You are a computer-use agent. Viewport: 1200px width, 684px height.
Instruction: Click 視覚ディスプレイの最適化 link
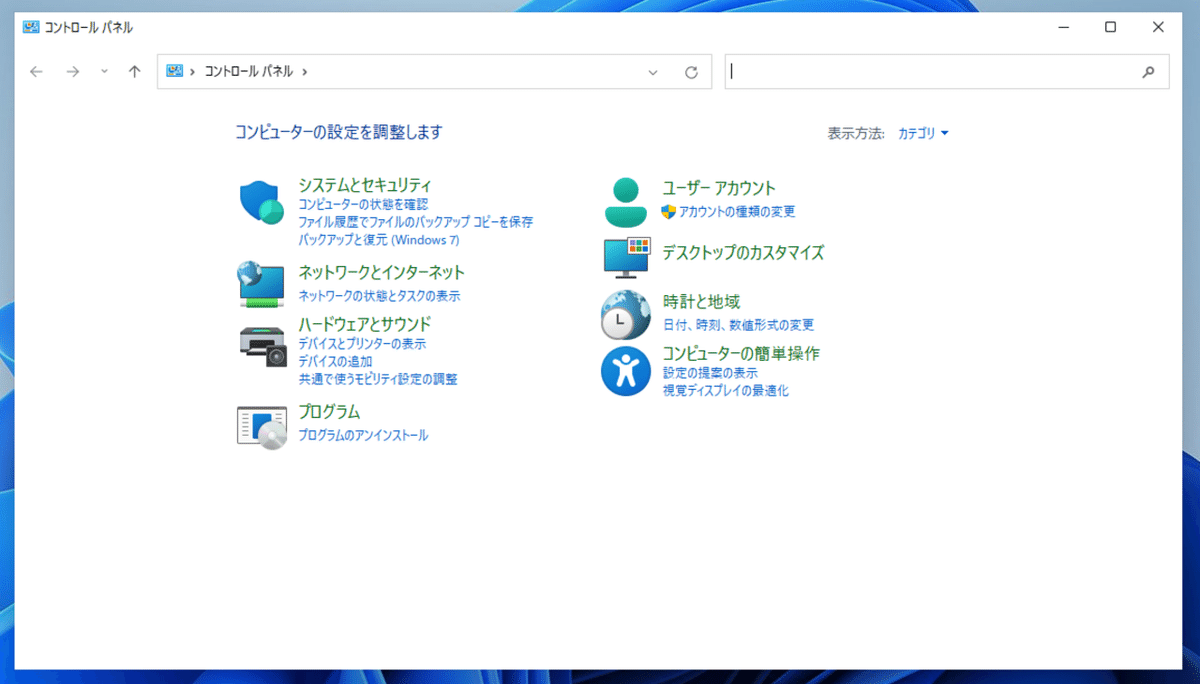[x=726, y=391]
